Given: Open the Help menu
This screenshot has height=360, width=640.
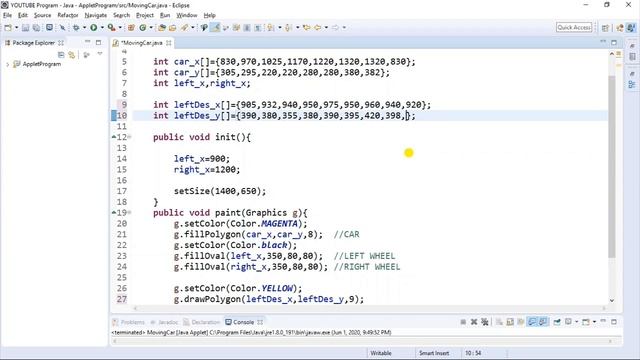Looking at the screenshot, I should [x=209, y=15].
